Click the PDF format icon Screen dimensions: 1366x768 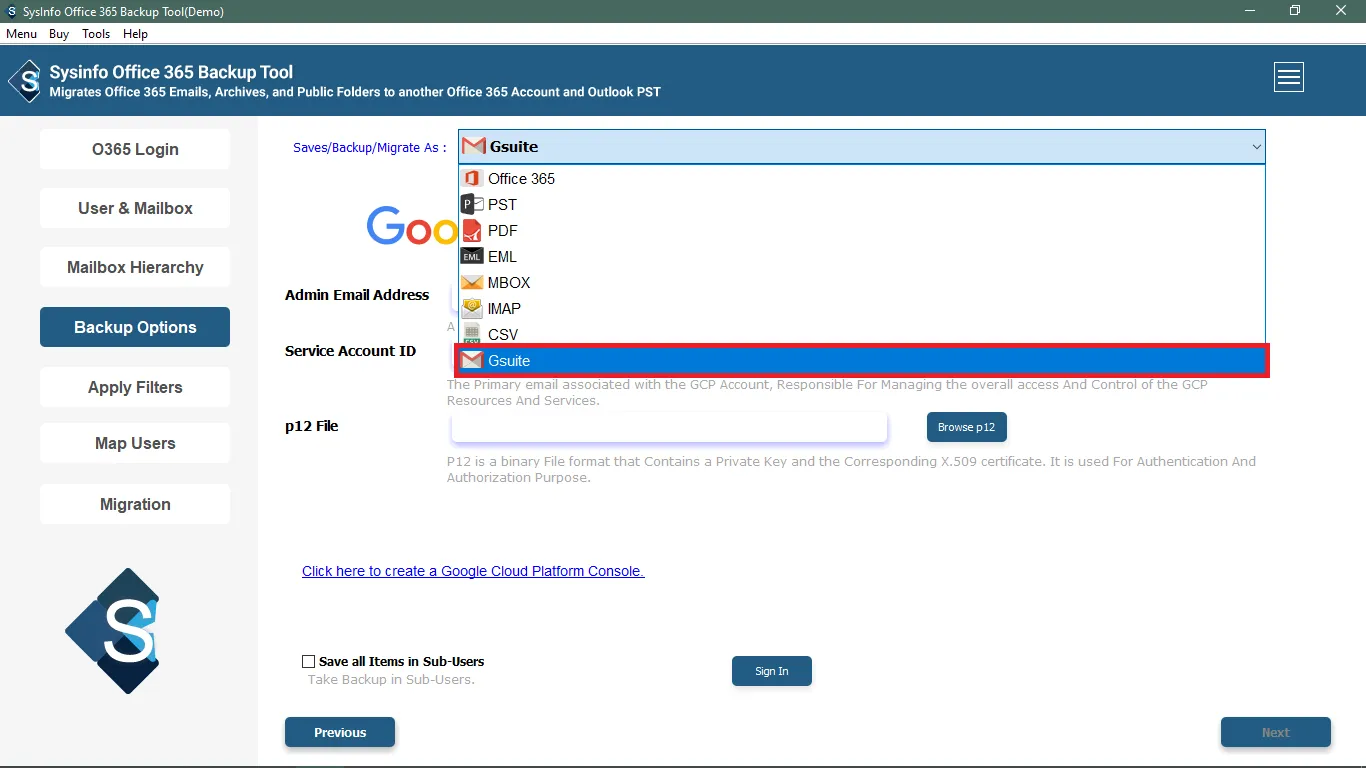click(472, 230)
